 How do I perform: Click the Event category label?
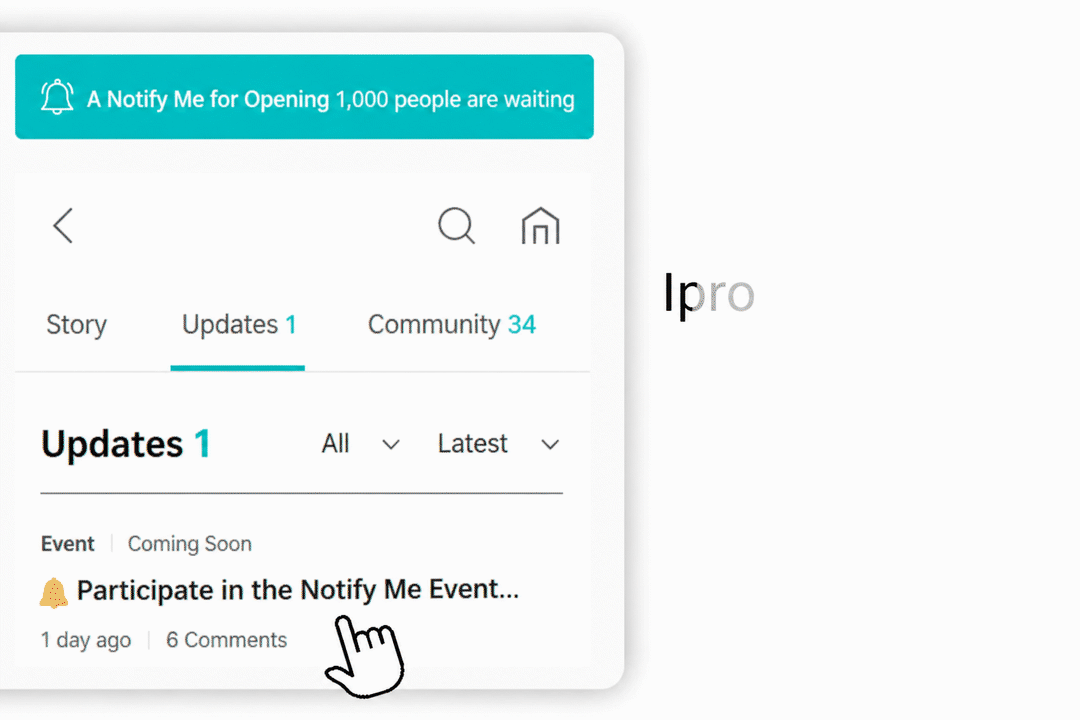(68, 544)
